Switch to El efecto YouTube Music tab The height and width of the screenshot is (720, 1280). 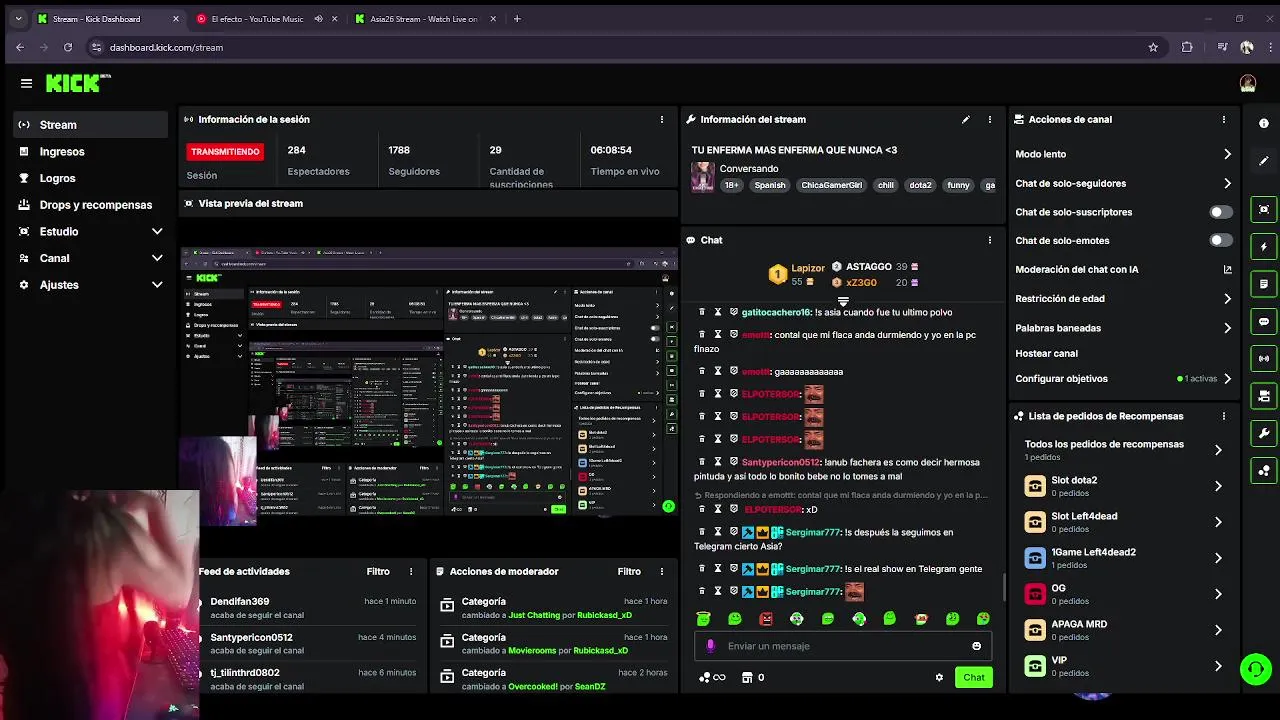(x=267, y=19)
